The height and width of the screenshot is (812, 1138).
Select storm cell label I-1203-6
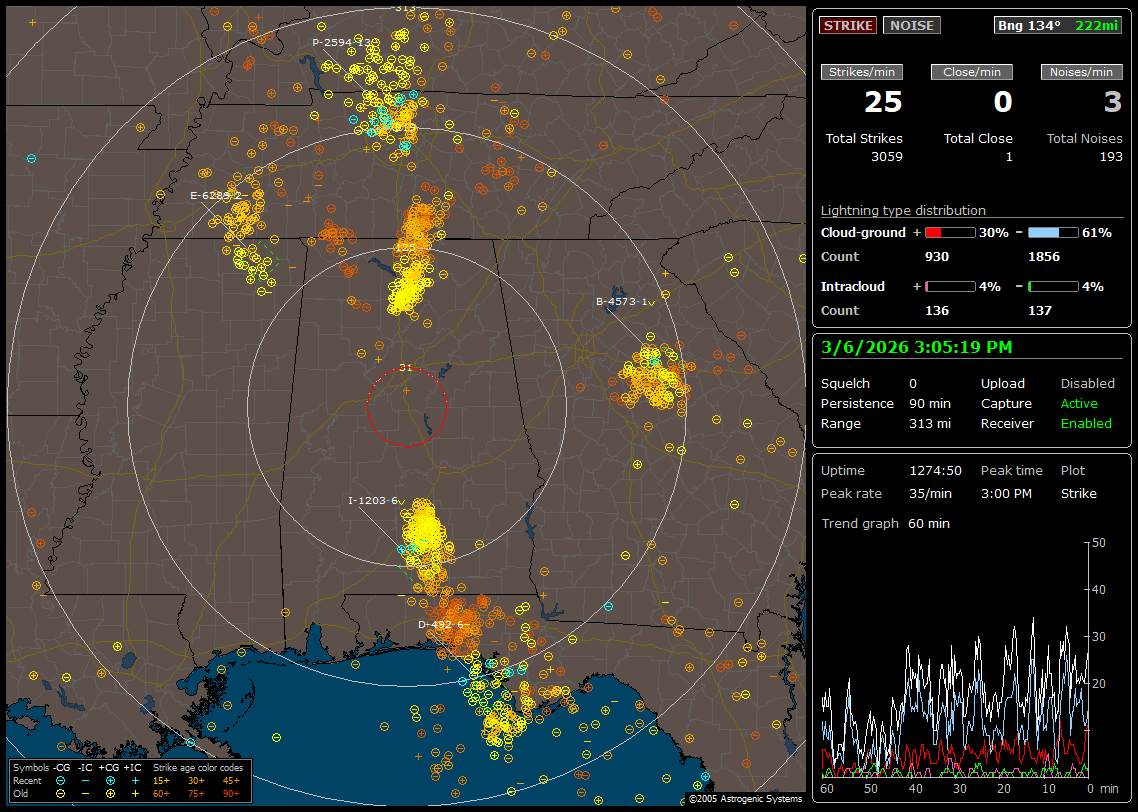pyautogui.click(x=373, y=500)
